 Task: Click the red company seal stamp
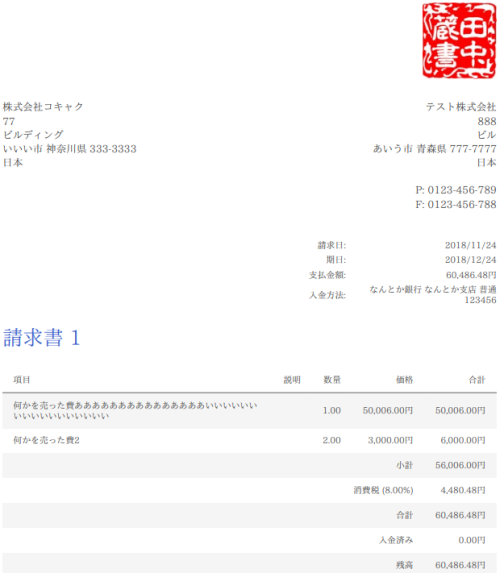click(459, 40)
